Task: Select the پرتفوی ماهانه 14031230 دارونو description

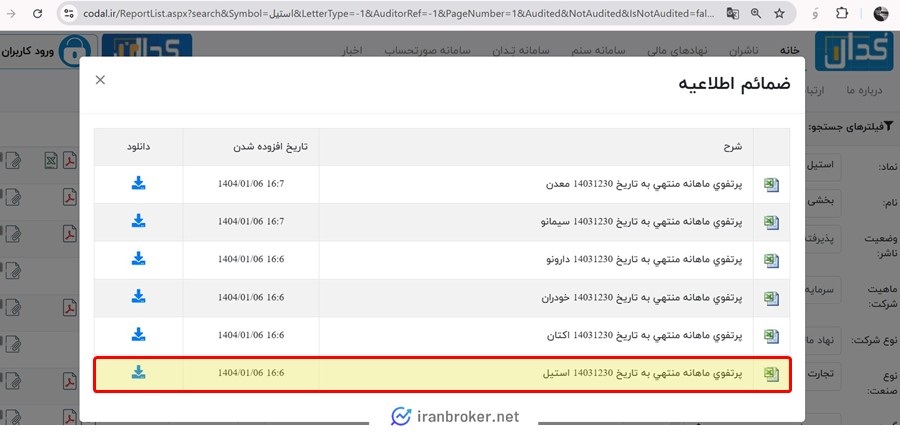Action: pyautogui.click(x=644, y=260)
